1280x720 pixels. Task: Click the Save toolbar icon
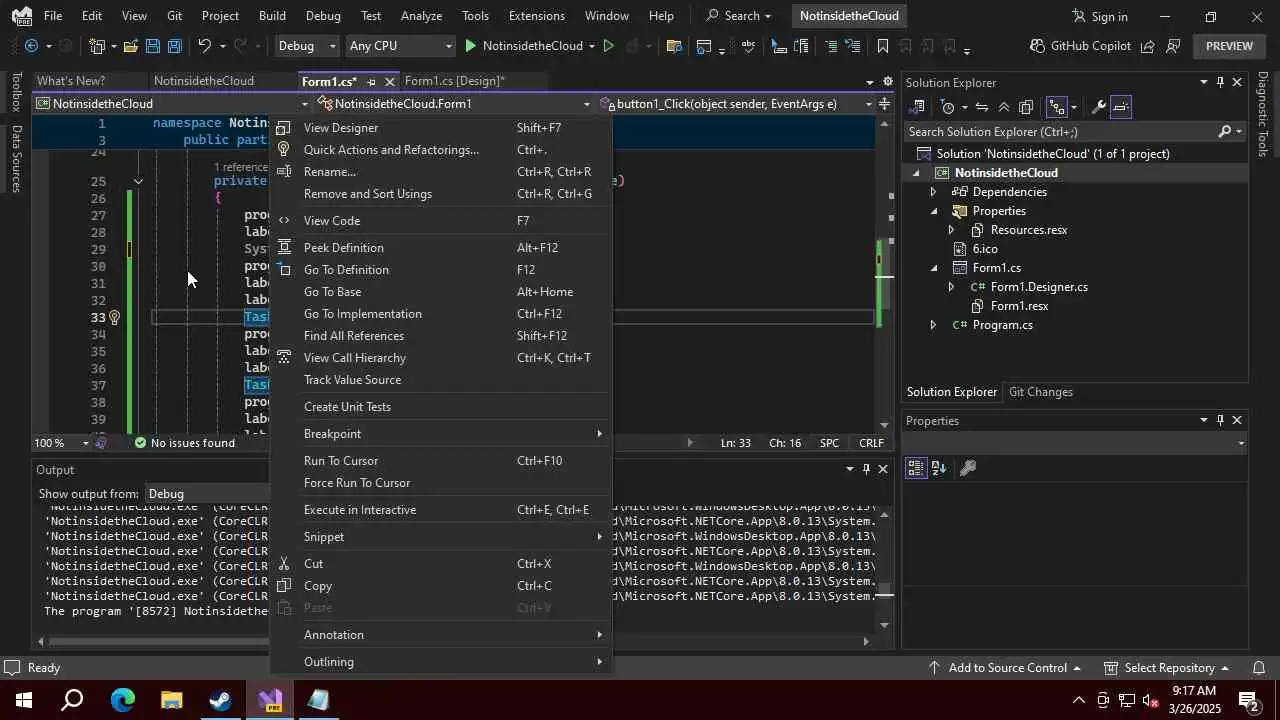(152, 46)
